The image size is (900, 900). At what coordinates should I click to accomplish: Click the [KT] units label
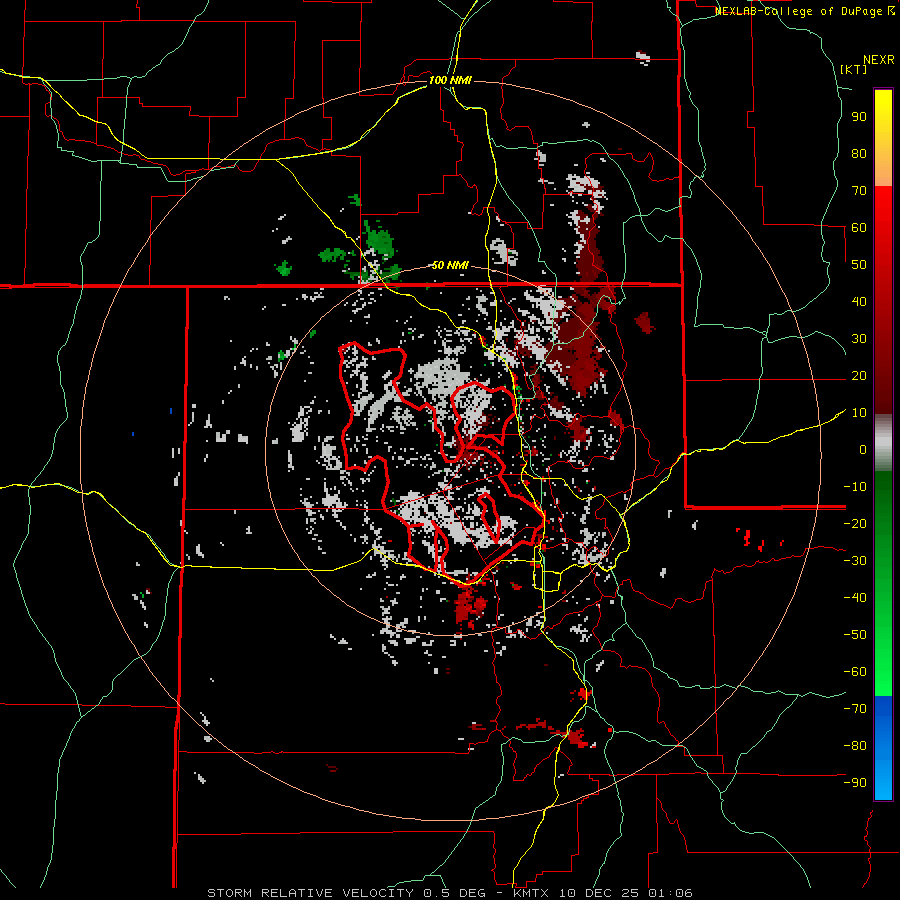click(x=853, y=69)
